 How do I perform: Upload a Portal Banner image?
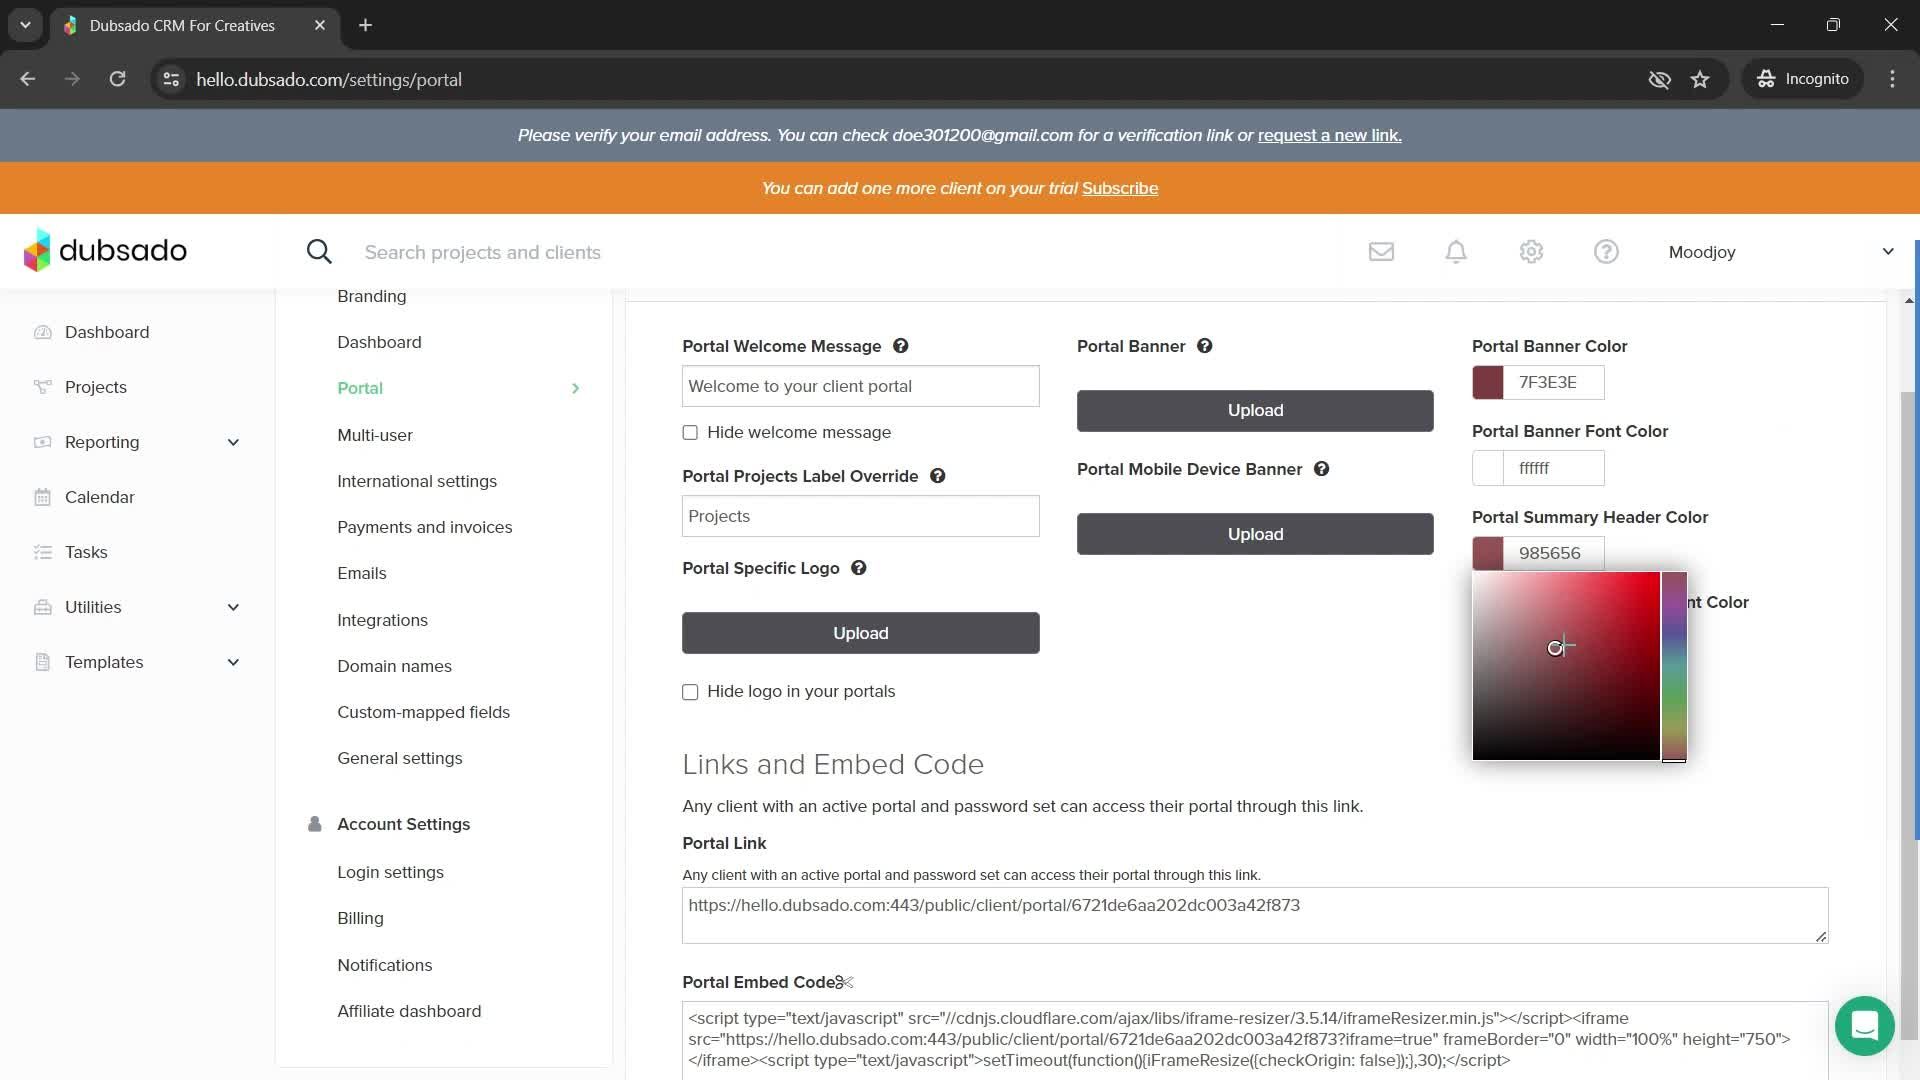pyautogui.click(x=1255, y=411)
